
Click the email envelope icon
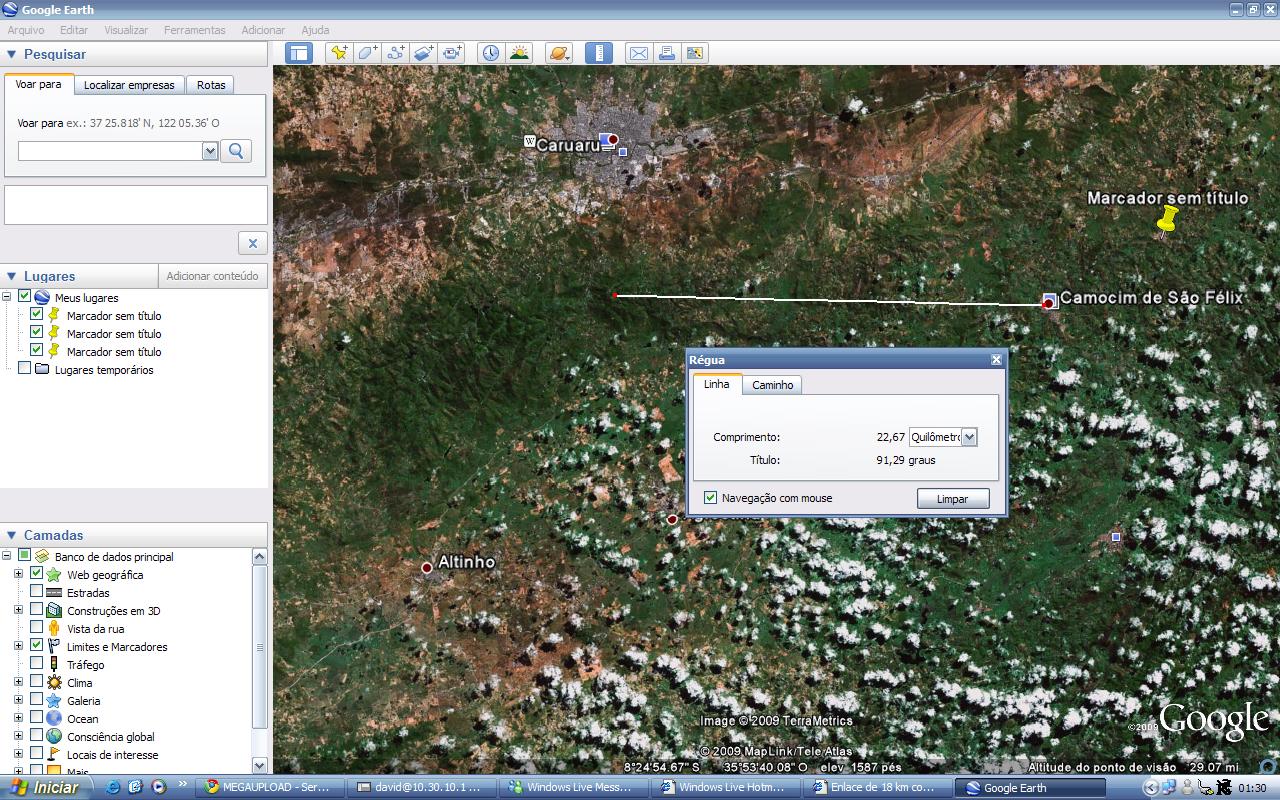click(x=638, y=53)
